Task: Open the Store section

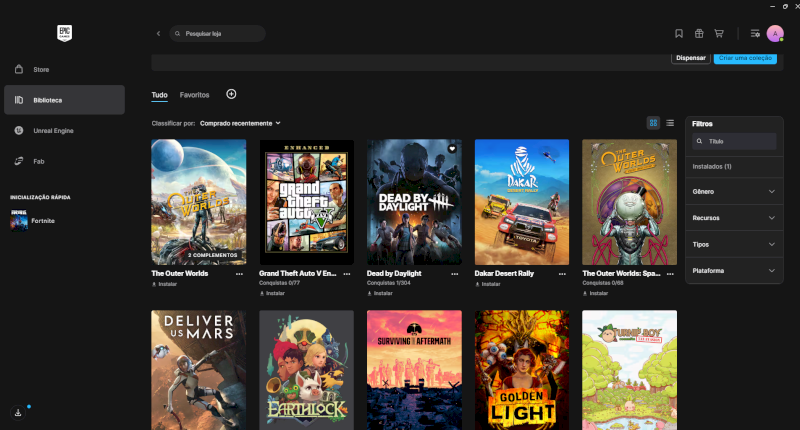Action: coord(64,69)
